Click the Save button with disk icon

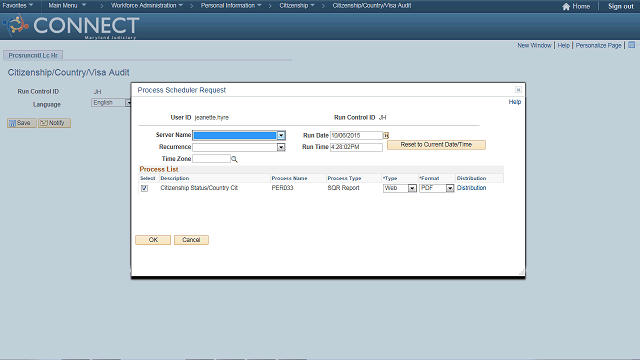pos(22,123)
